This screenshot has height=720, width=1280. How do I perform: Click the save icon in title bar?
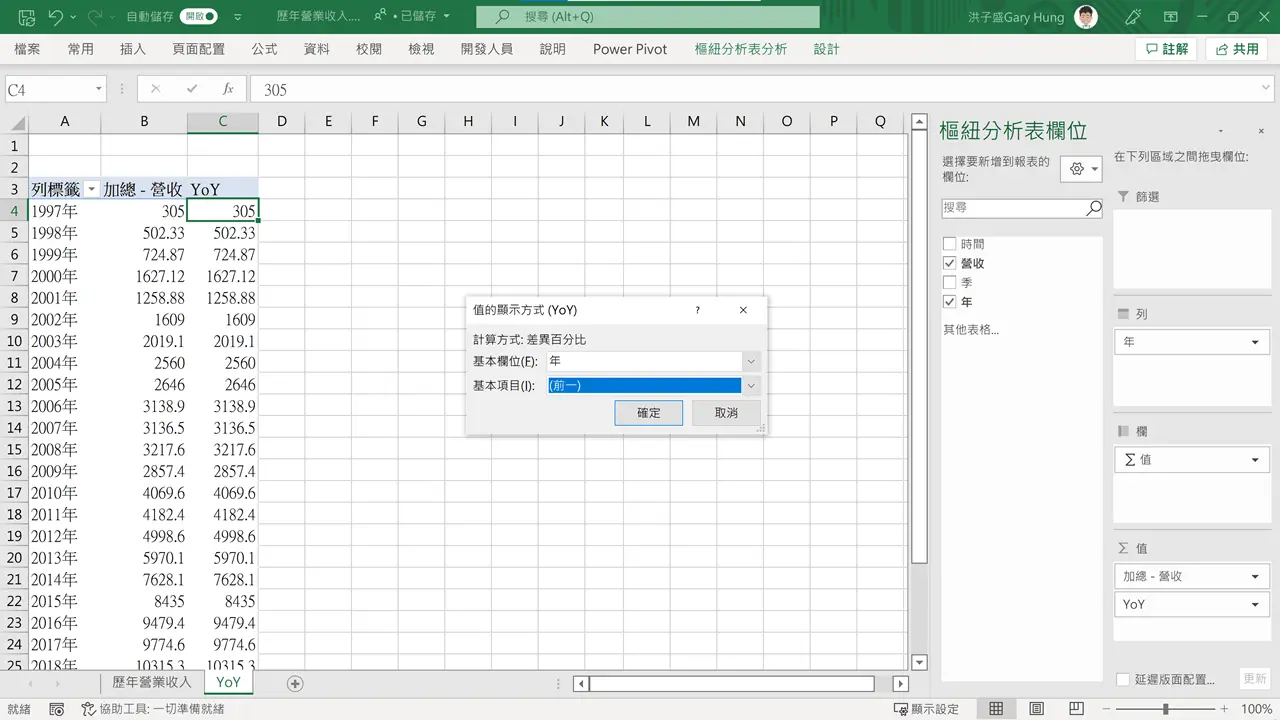[27, 17]
